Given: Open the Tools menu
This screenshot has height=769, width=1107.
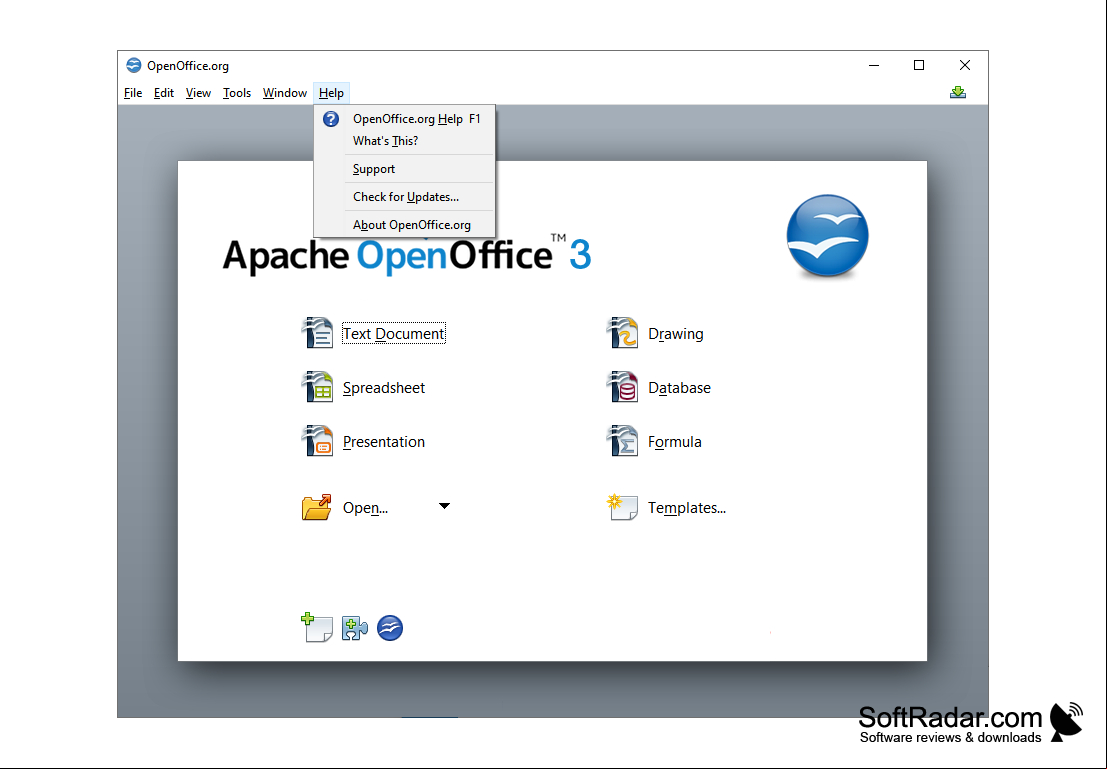Looking at the screenshot, I should (x=237, y=93).
